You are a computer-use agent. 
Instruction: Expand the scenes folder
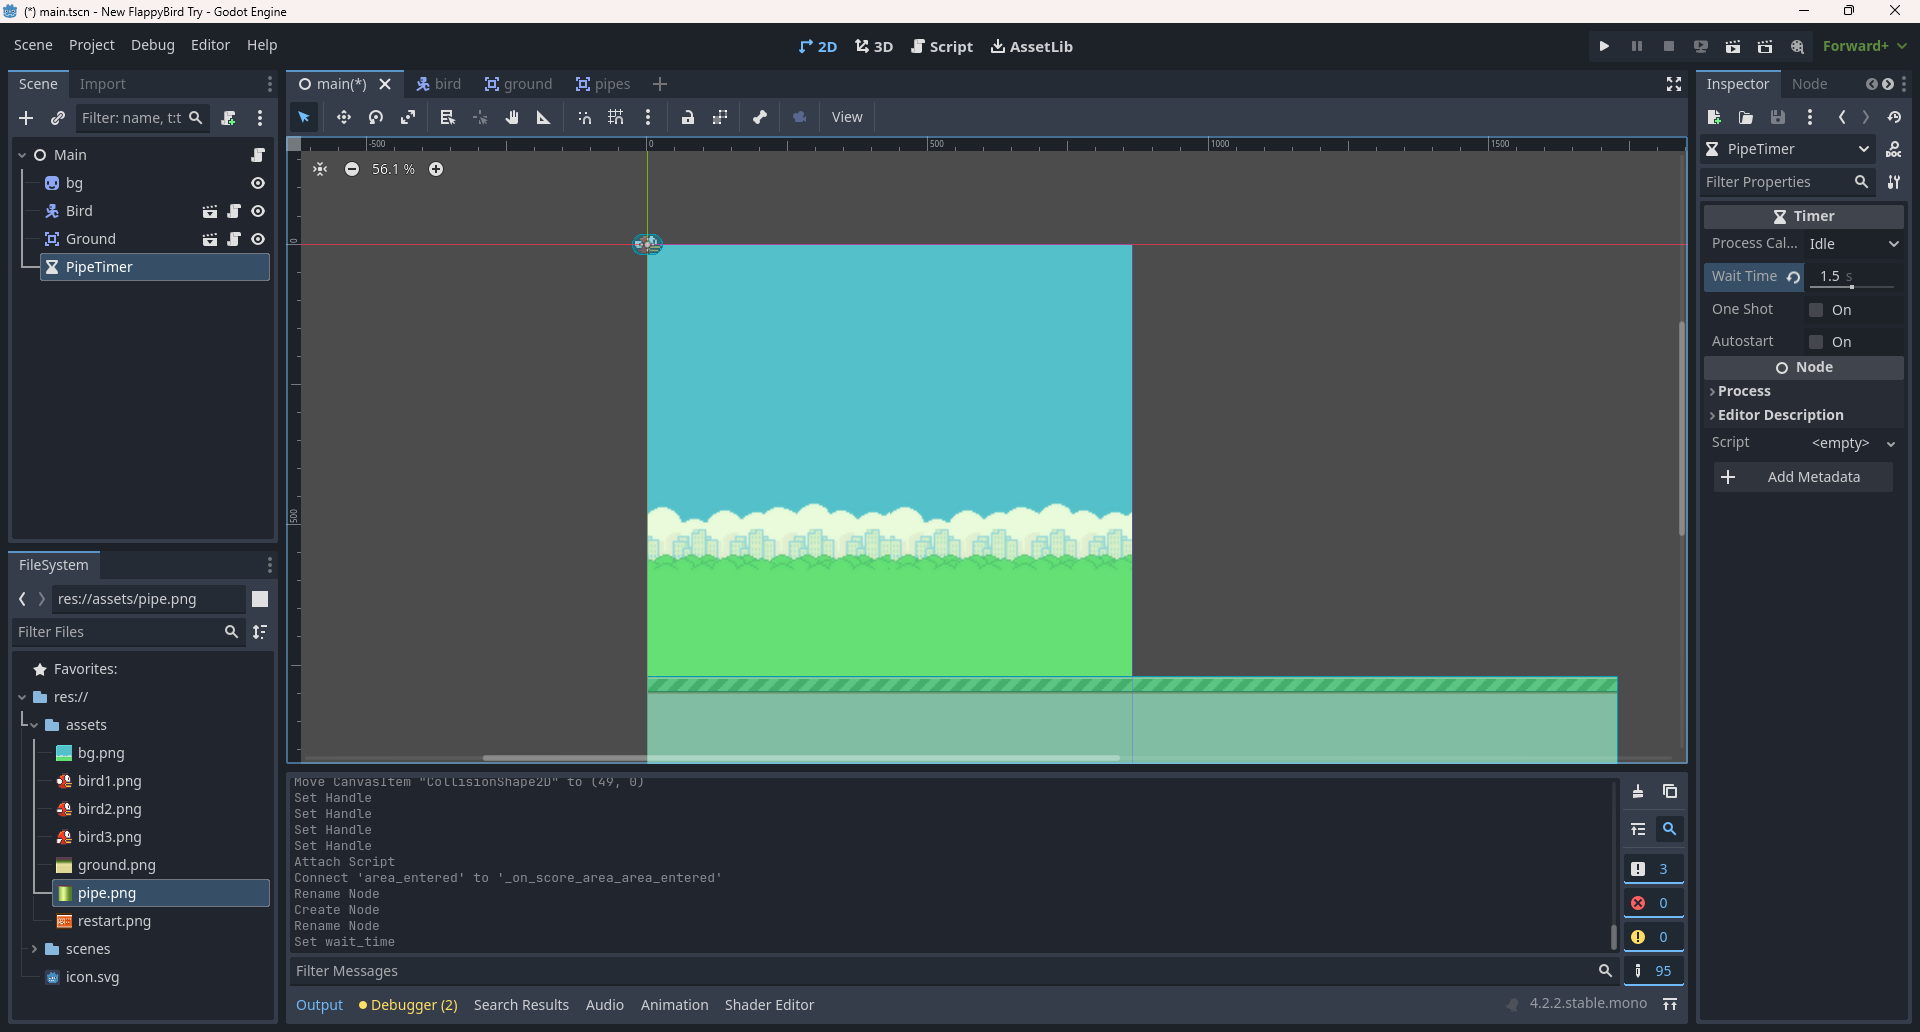point(34,949)
